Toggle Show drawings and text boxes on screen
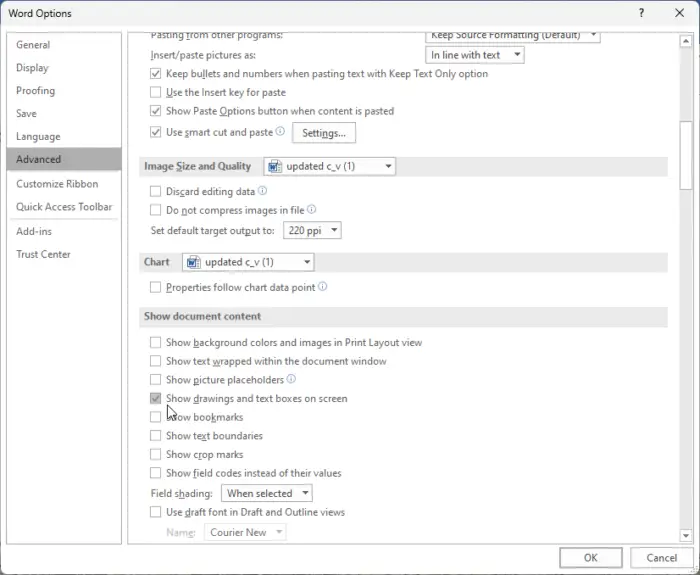 (x=155, y=398)
